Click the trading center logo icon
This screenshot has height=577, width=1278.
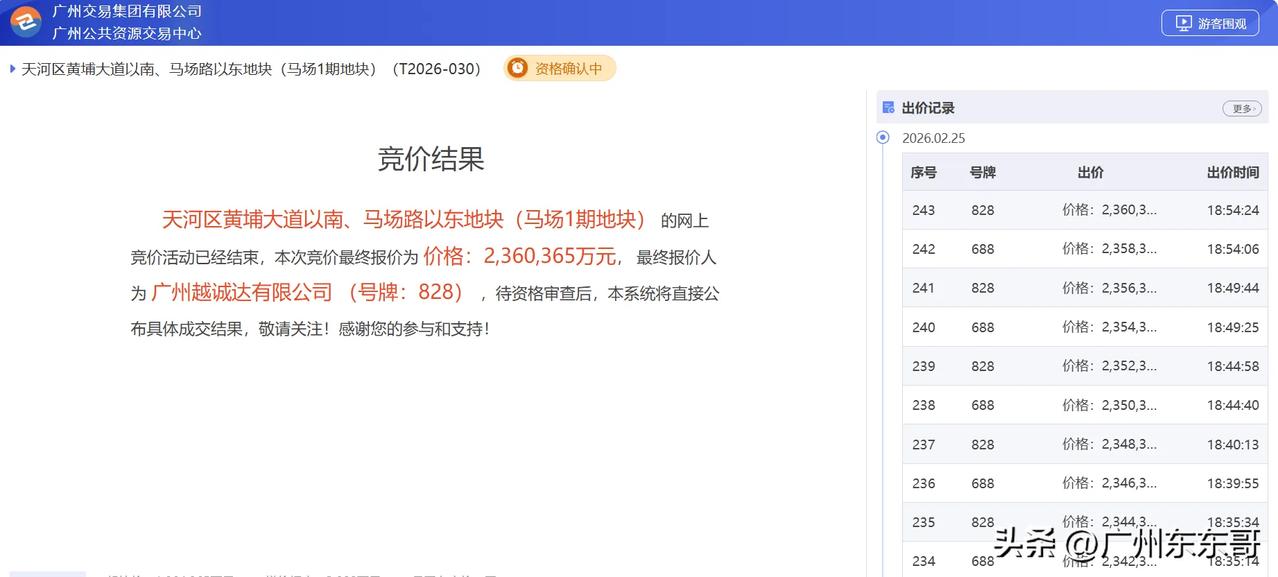[26, 21]
